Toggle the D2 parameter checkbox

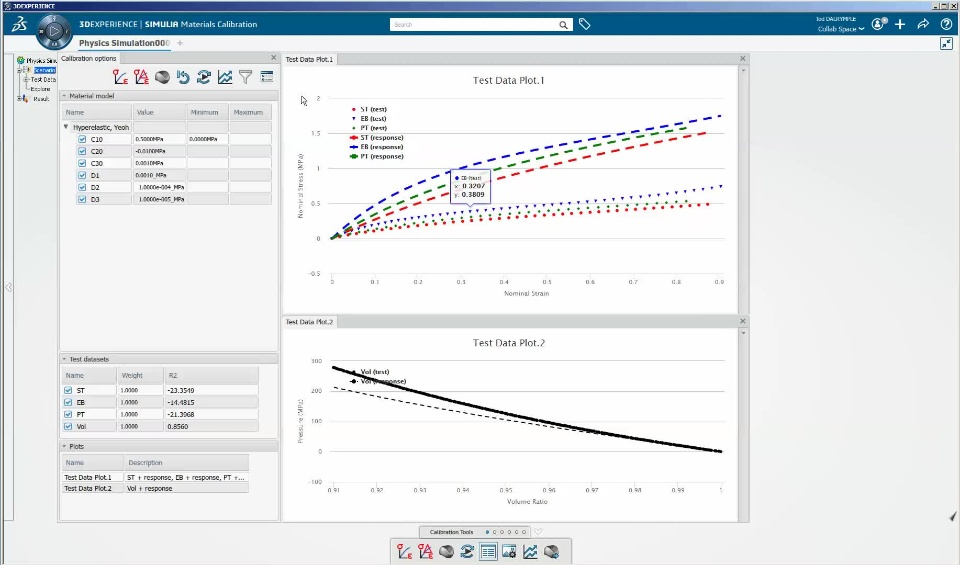tap(82, 187)
